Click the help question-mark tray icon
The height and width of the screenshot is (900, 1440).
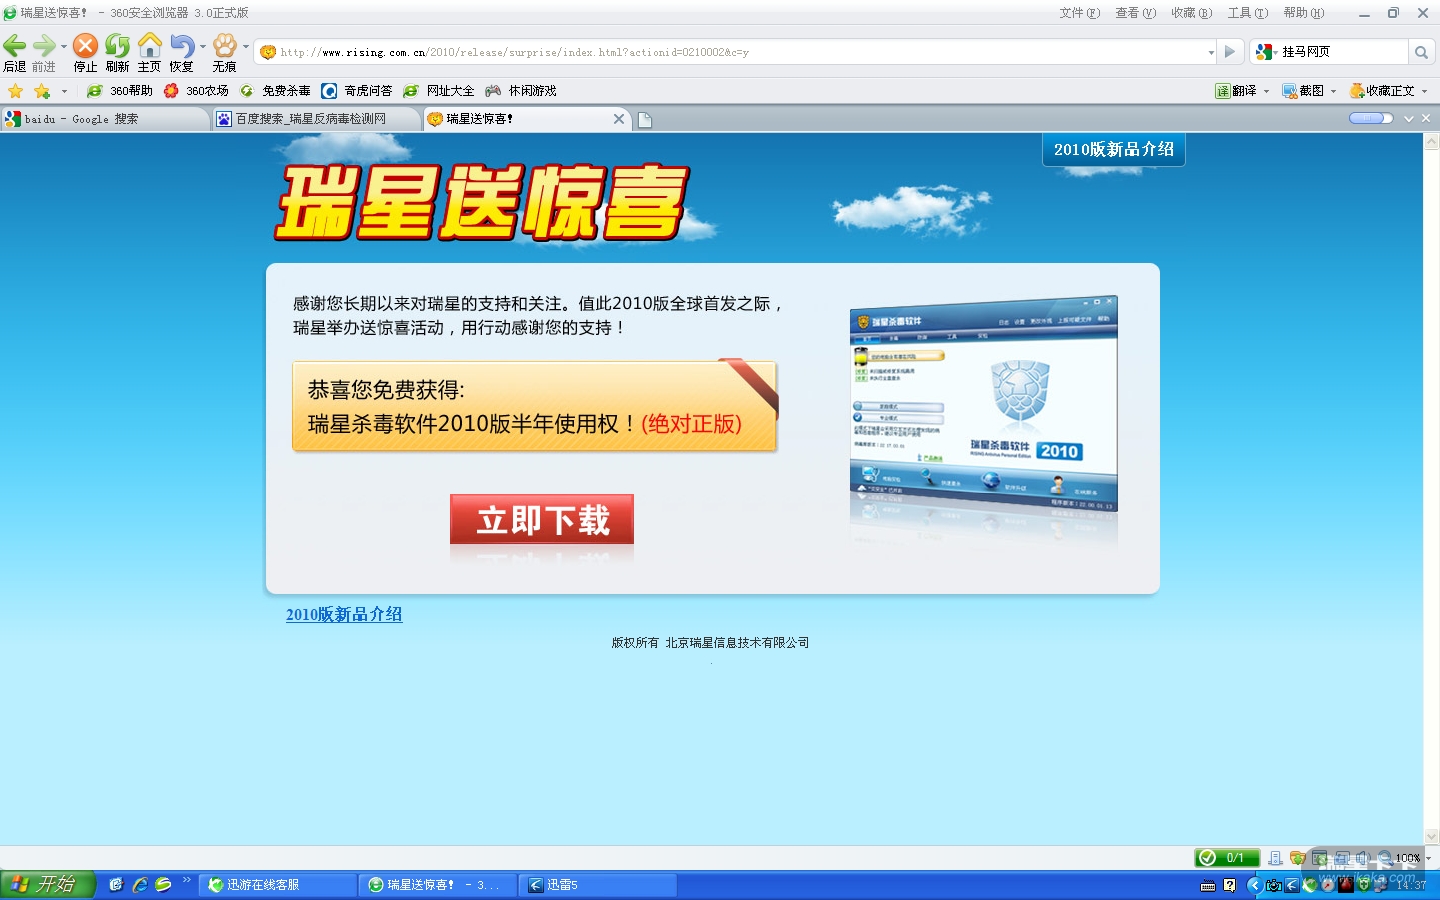pos(1229,885)
